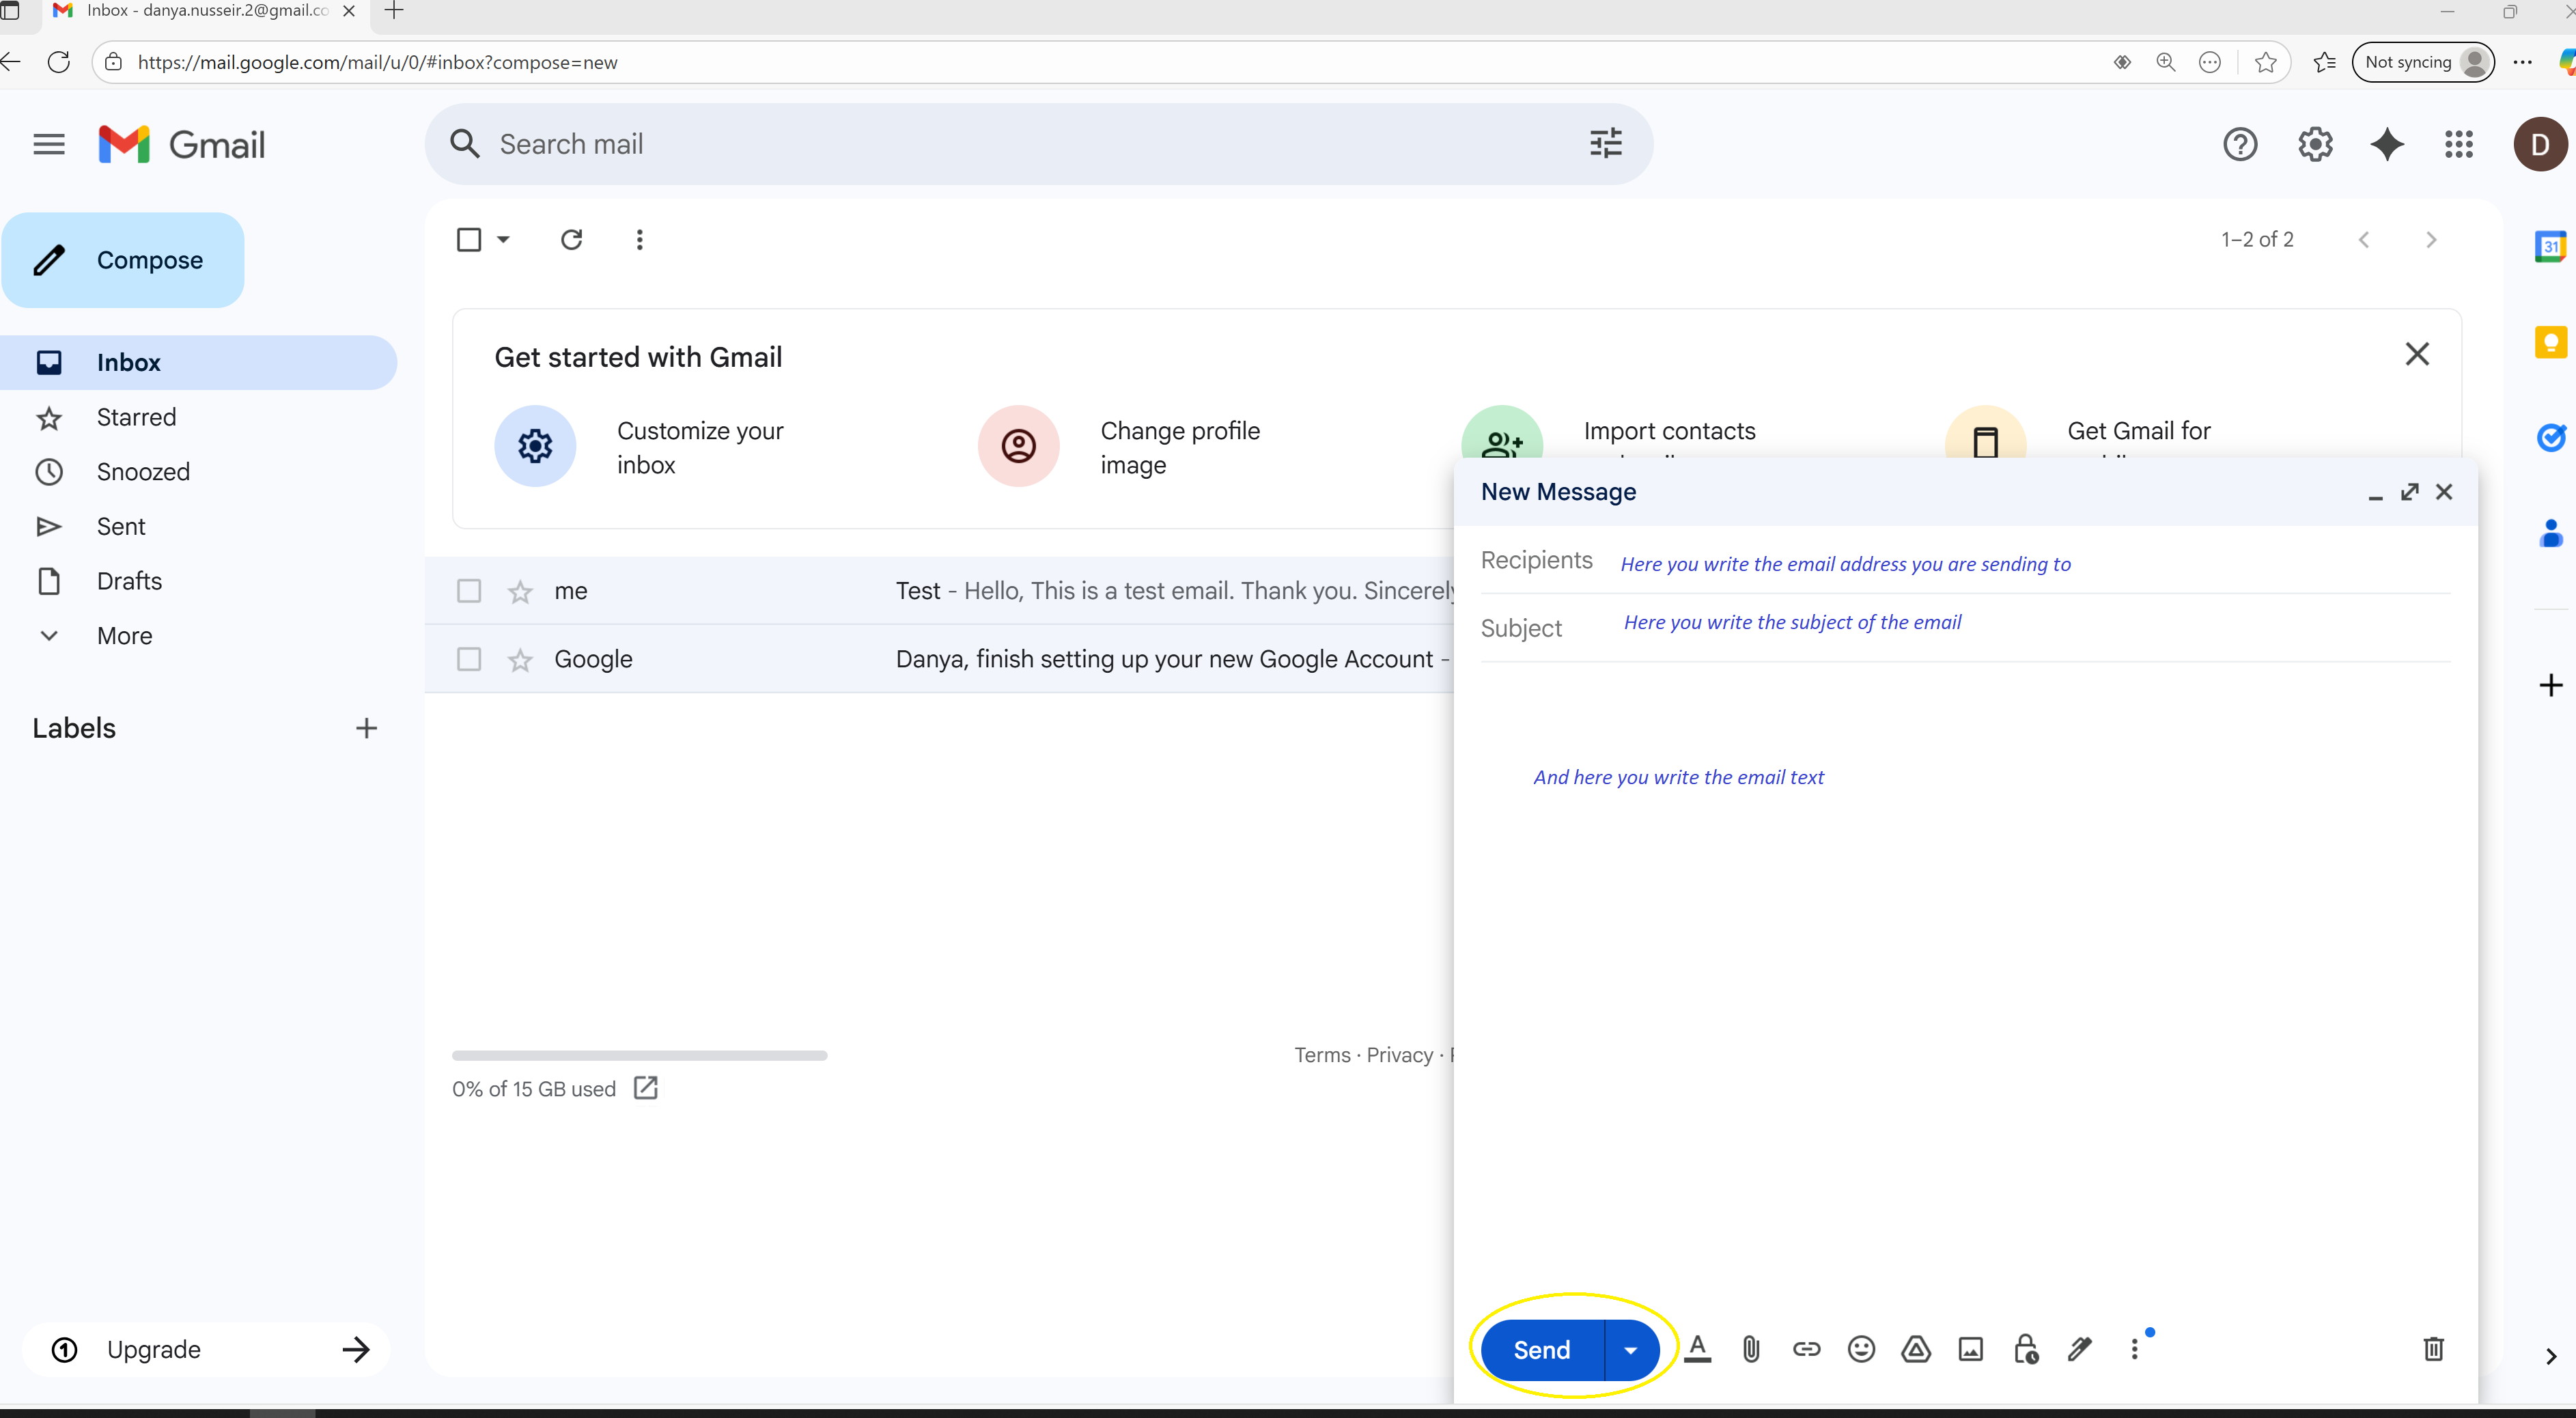Image resolution: width=2576 pixels, height=1418 pixels.
Task: Open a new browser tab
Action: click(x=393, y=11)
